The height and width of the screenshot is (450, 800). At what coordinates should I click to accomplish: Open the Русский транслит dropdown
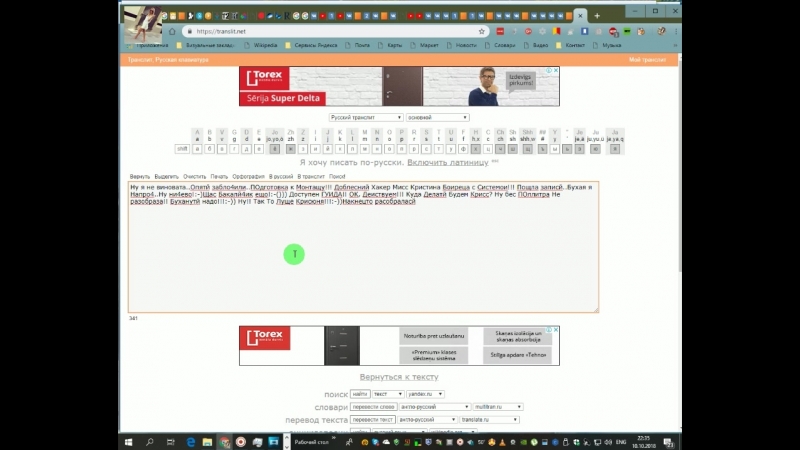coord(366,117)
